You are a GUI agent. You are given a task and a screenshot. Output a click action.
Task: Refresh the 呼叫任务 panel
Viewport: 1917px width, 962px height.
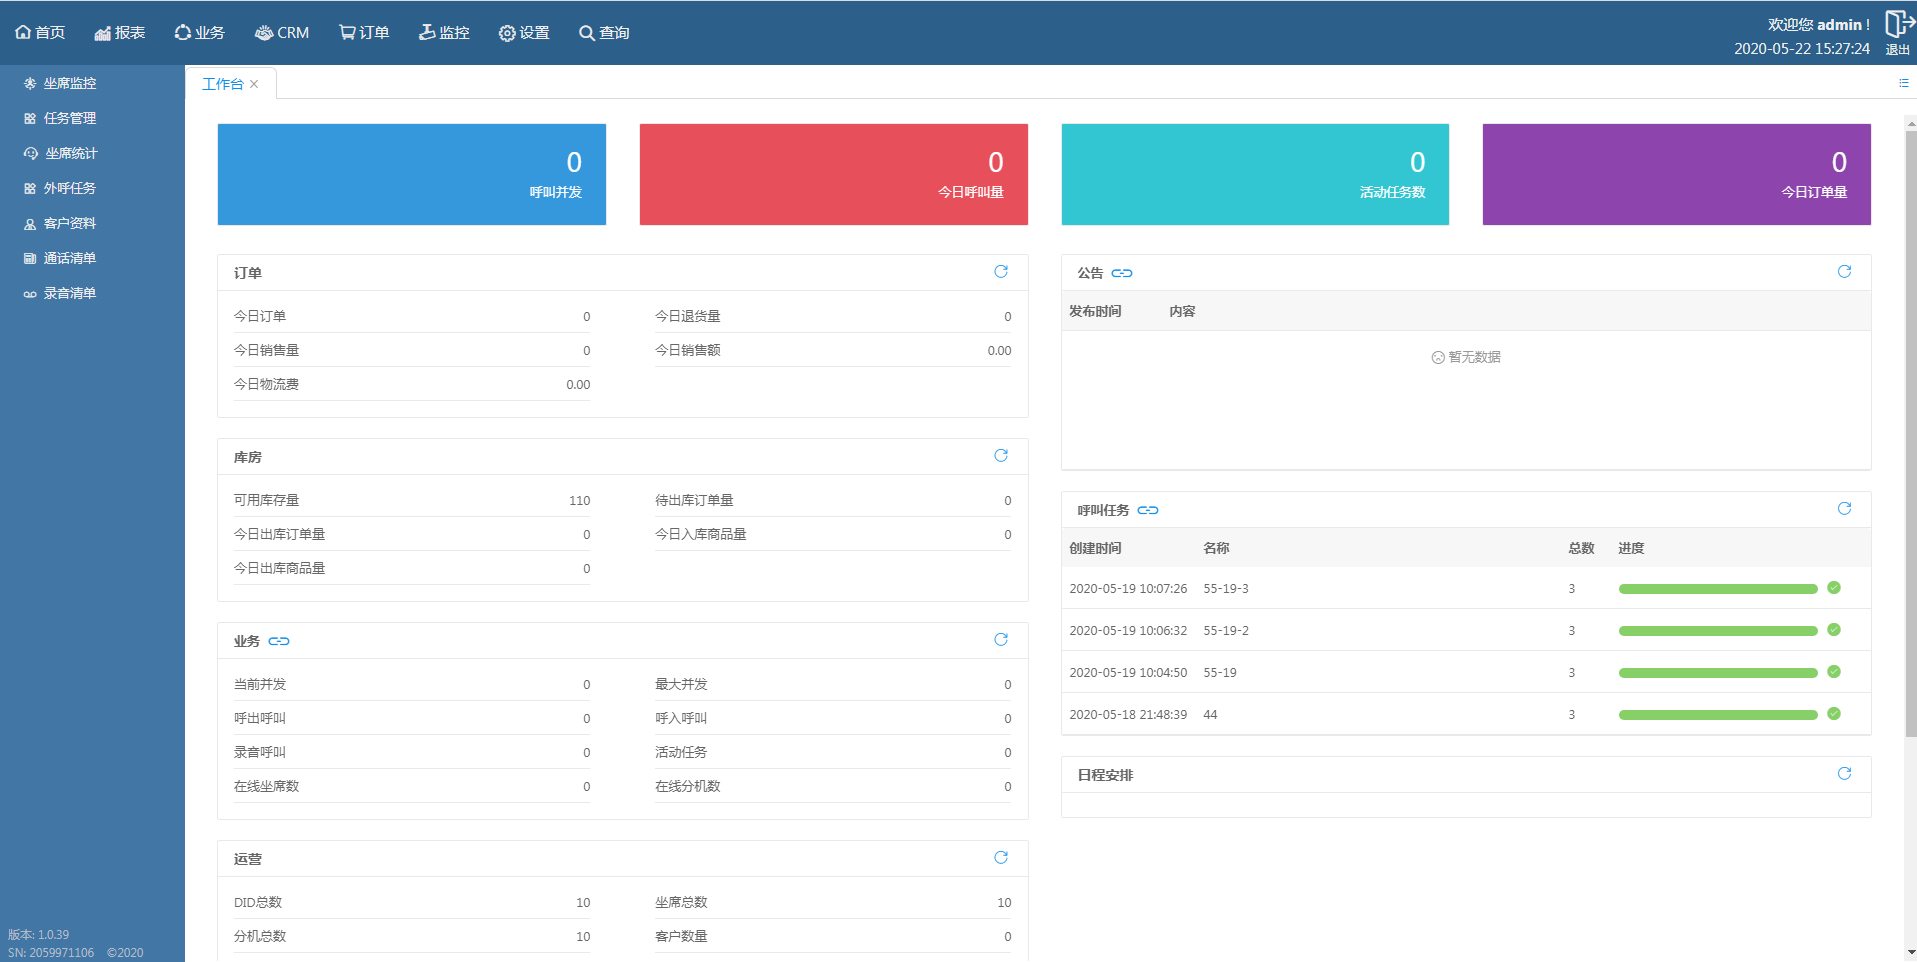(x=1844, y=509)
